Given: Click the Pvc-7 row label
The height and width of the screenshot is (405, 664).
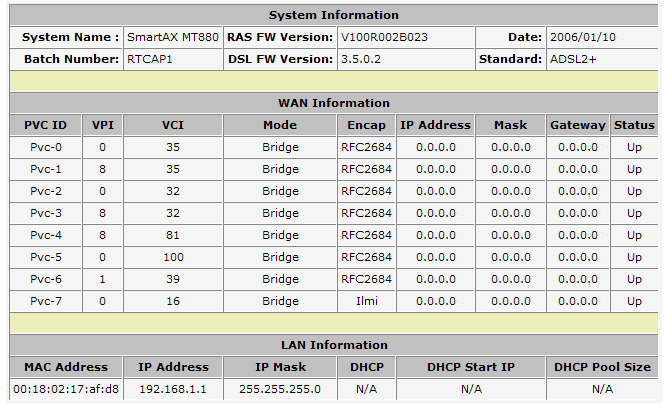Looking at the screenshot, I should [x=46, y=302].
